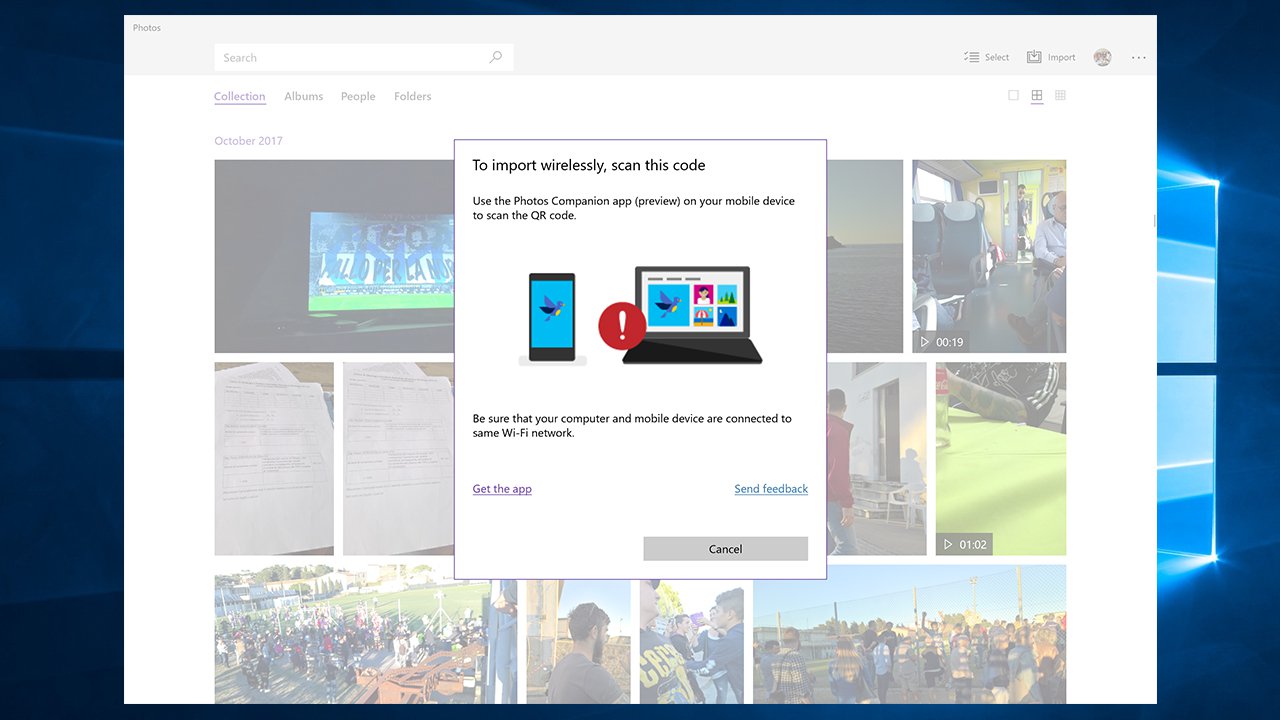Screen dimensions: 1280x720
Task: Click the Select checklist icon
Action: [x=971, y=57]
